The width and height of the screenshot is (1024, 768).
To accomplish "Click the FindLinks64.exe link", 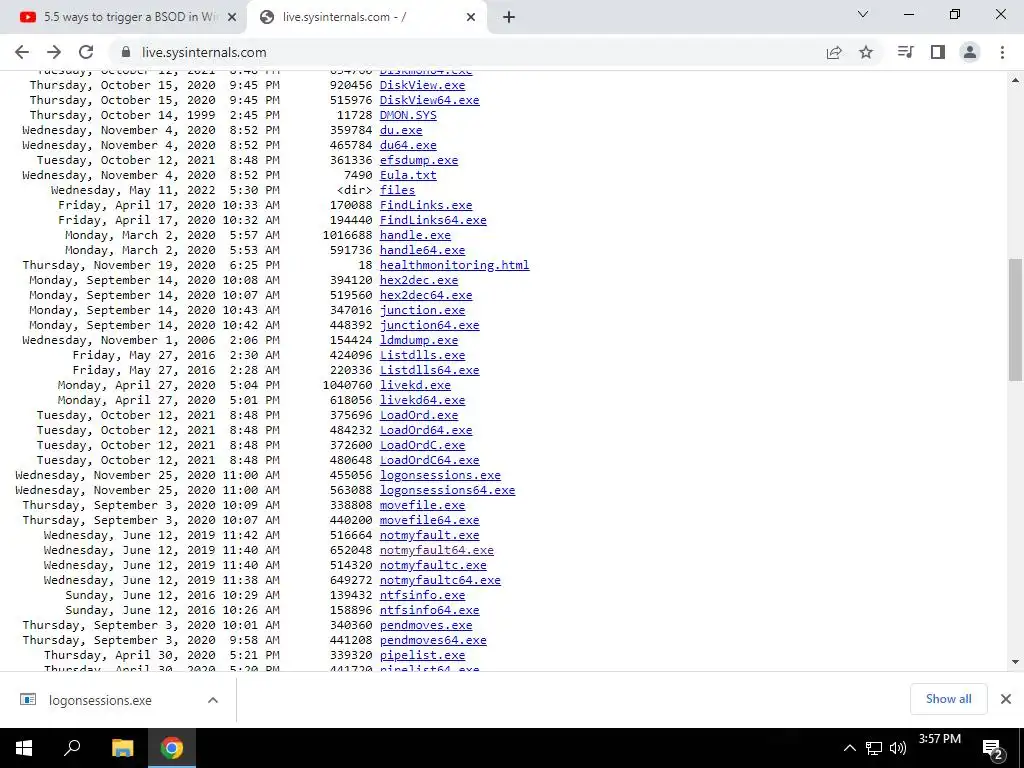I will coord(433,220).
